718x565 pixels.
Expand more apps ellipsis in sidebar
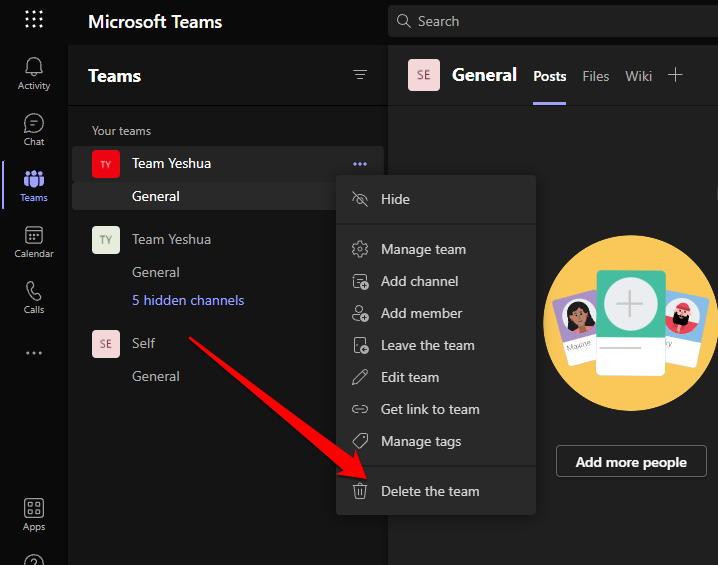click(34, 353)
